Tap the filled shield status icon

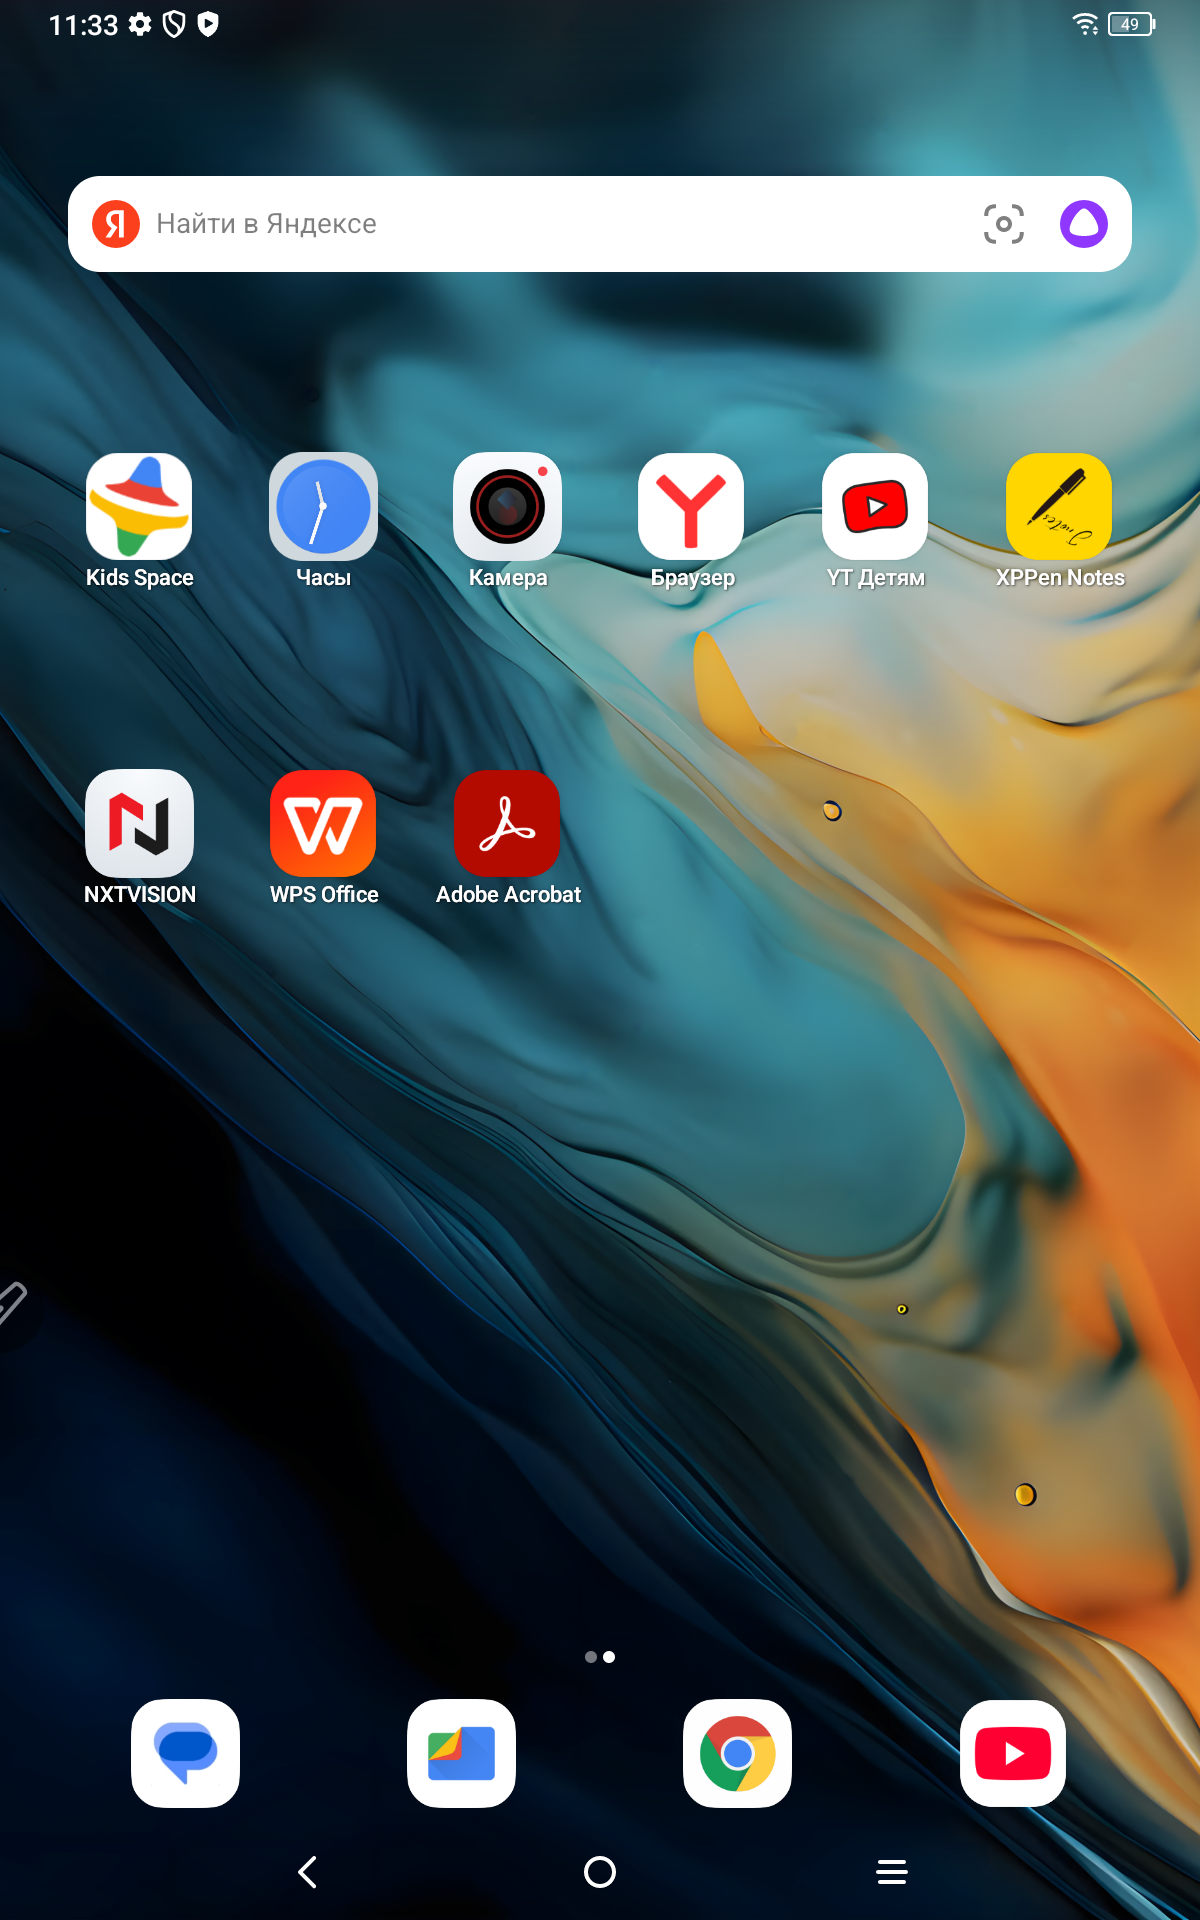(x=208, y=24)
